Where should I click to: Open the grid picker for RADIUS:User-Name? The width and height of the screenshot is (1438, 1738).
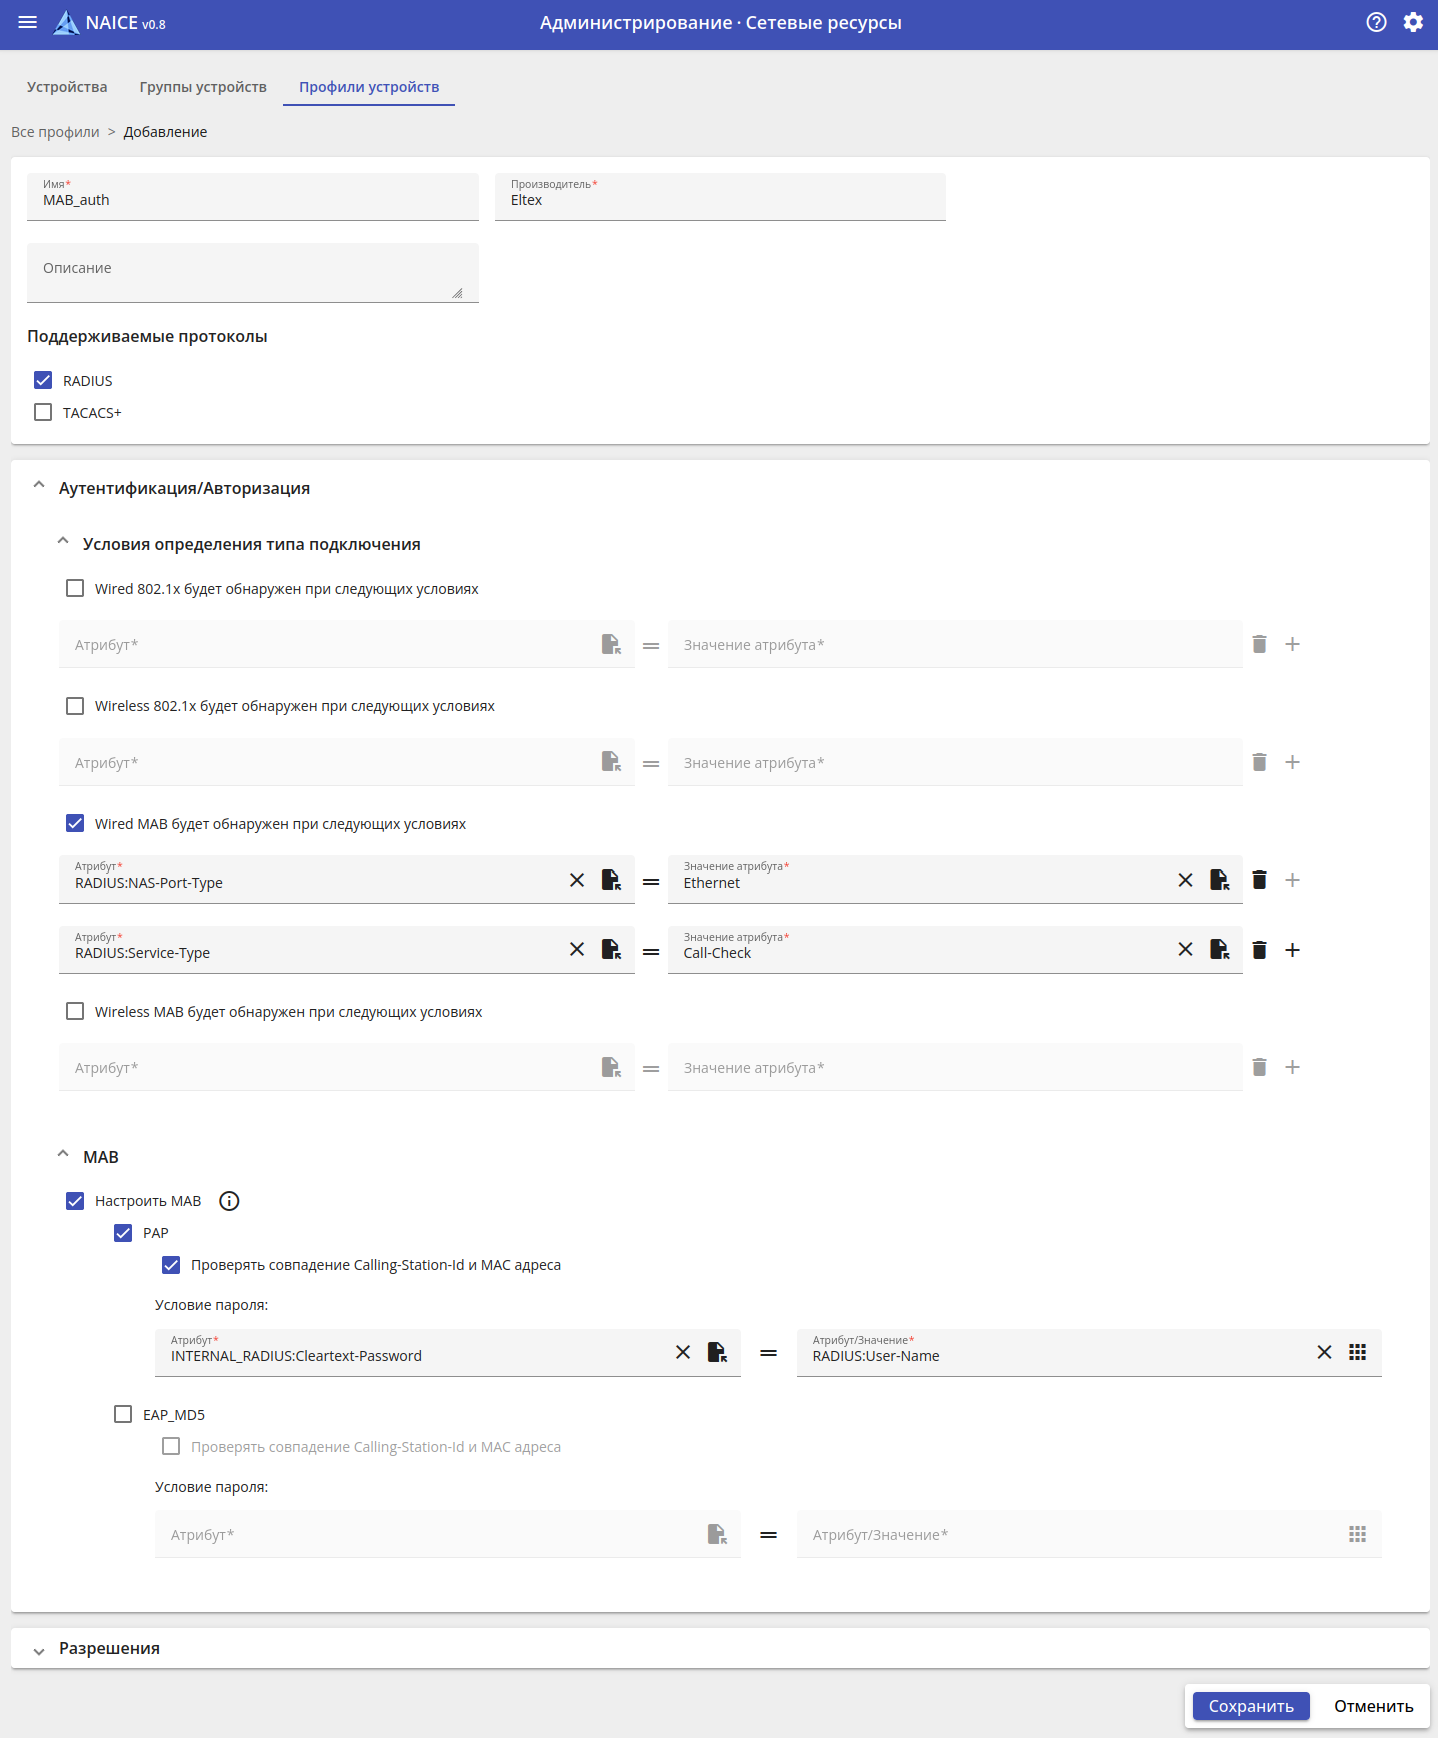(x=1357, y=1352)
